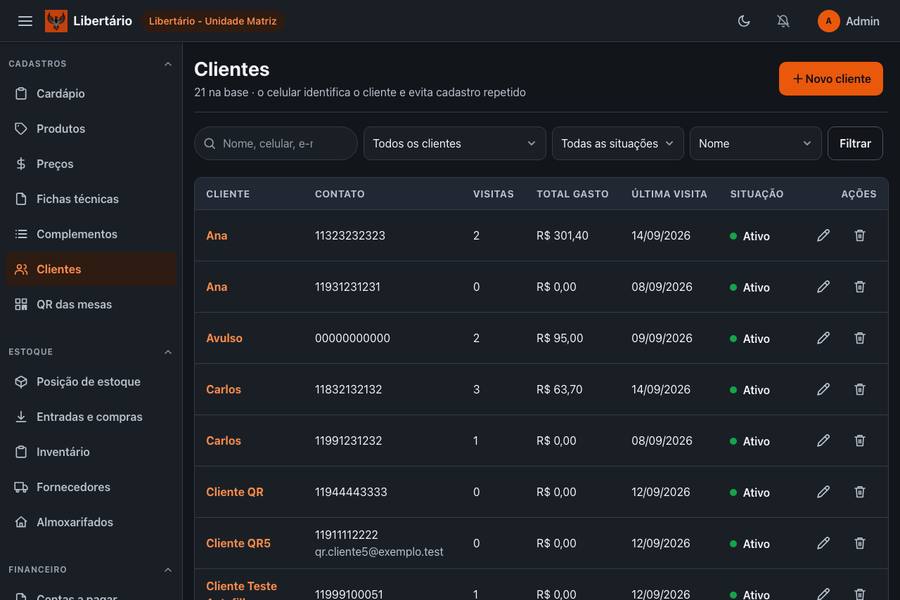Screen dimensions: 900x600
Task: Open Posição de estoque in sidebar
Action: pos(91,382)
